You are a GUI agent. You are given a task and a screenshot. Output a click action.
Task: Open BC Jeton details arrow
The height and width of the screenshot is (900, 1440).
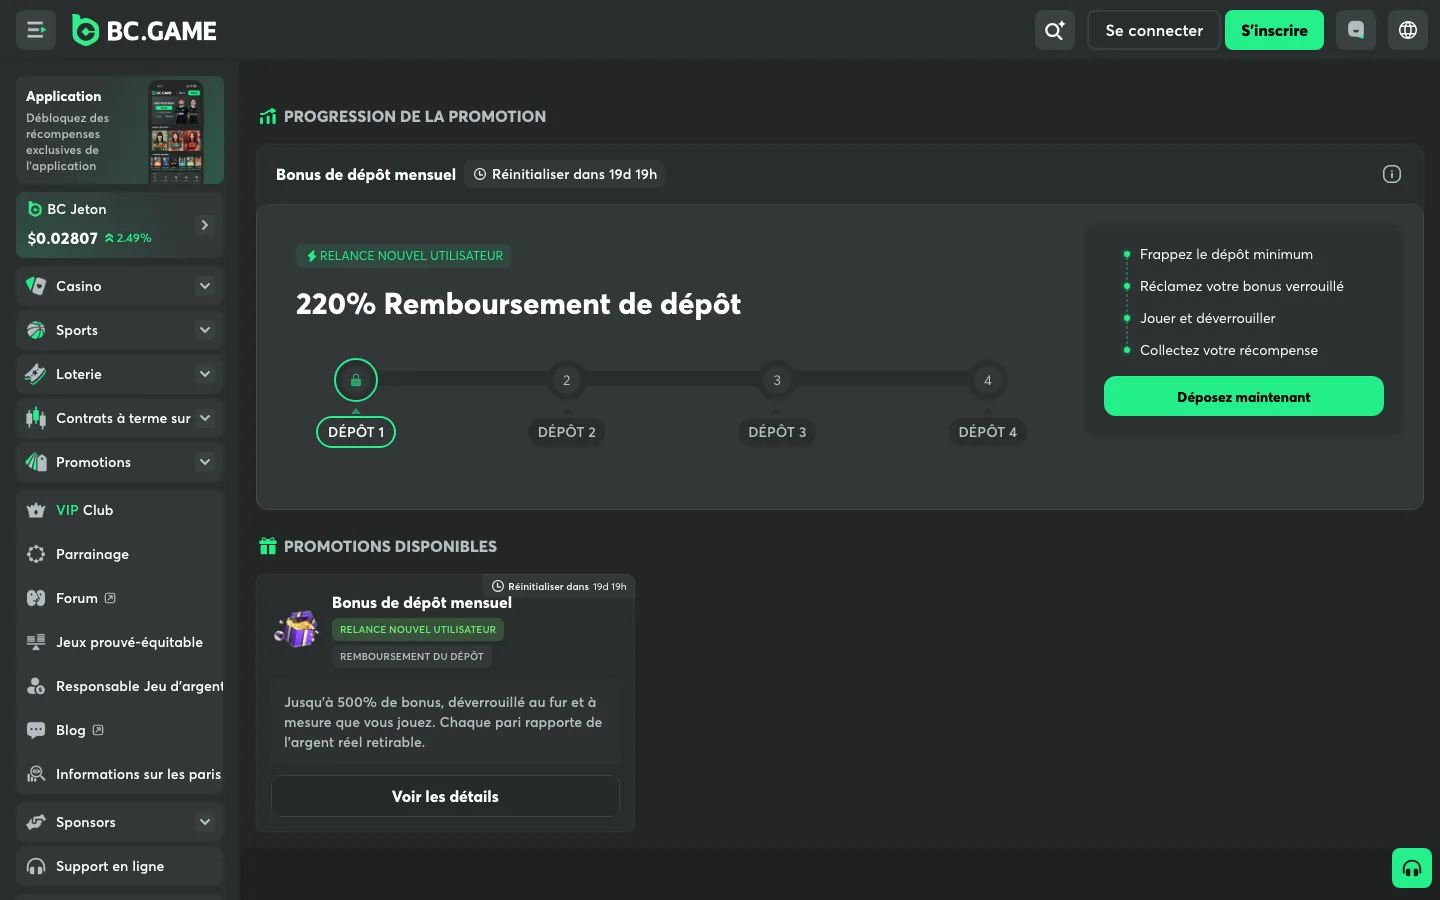point(205,225)
